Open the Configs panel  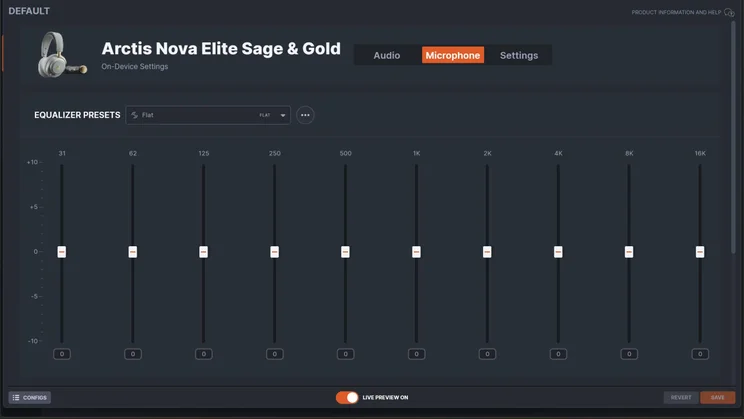[29, 397]
